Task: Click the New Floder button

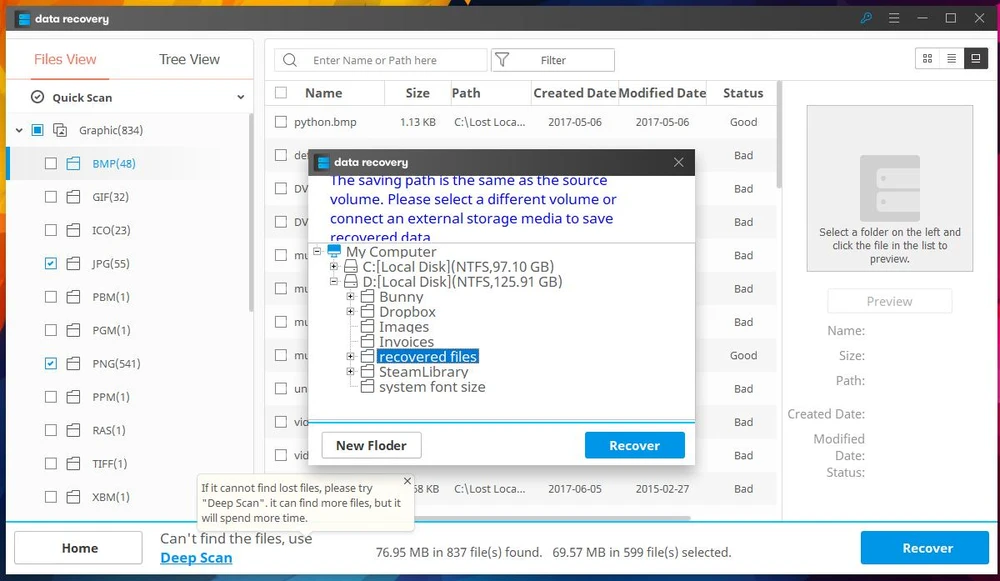Action: click(371, 445)
